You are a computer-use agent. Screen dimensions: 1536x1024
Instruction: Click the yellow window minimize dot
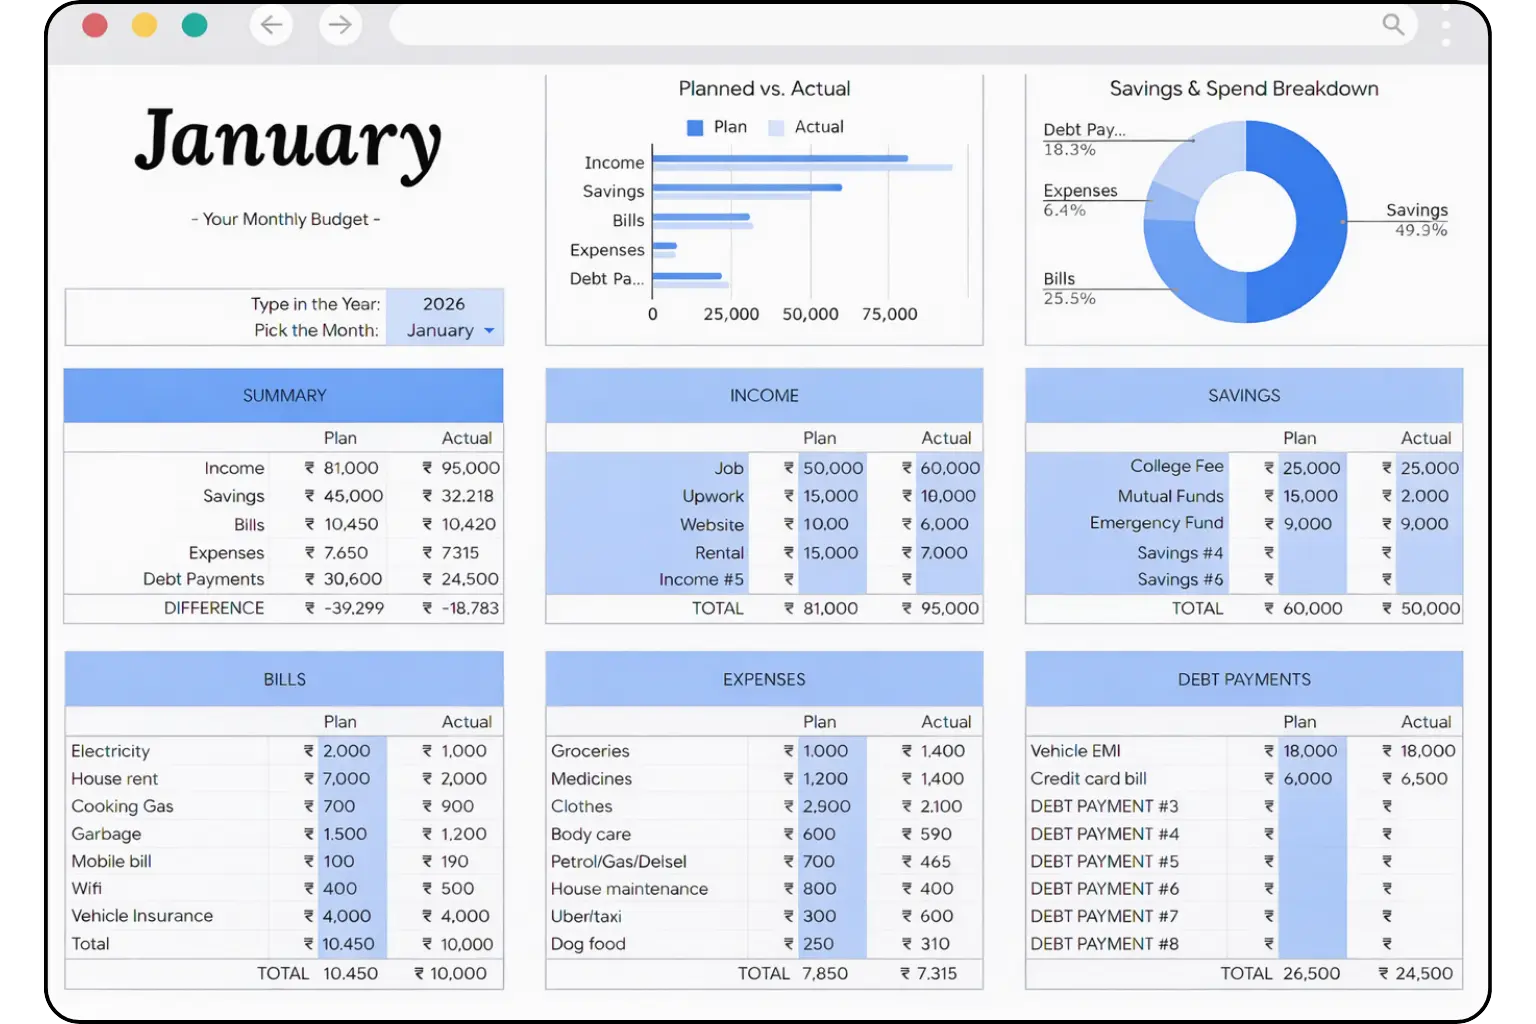click(145, 25)
